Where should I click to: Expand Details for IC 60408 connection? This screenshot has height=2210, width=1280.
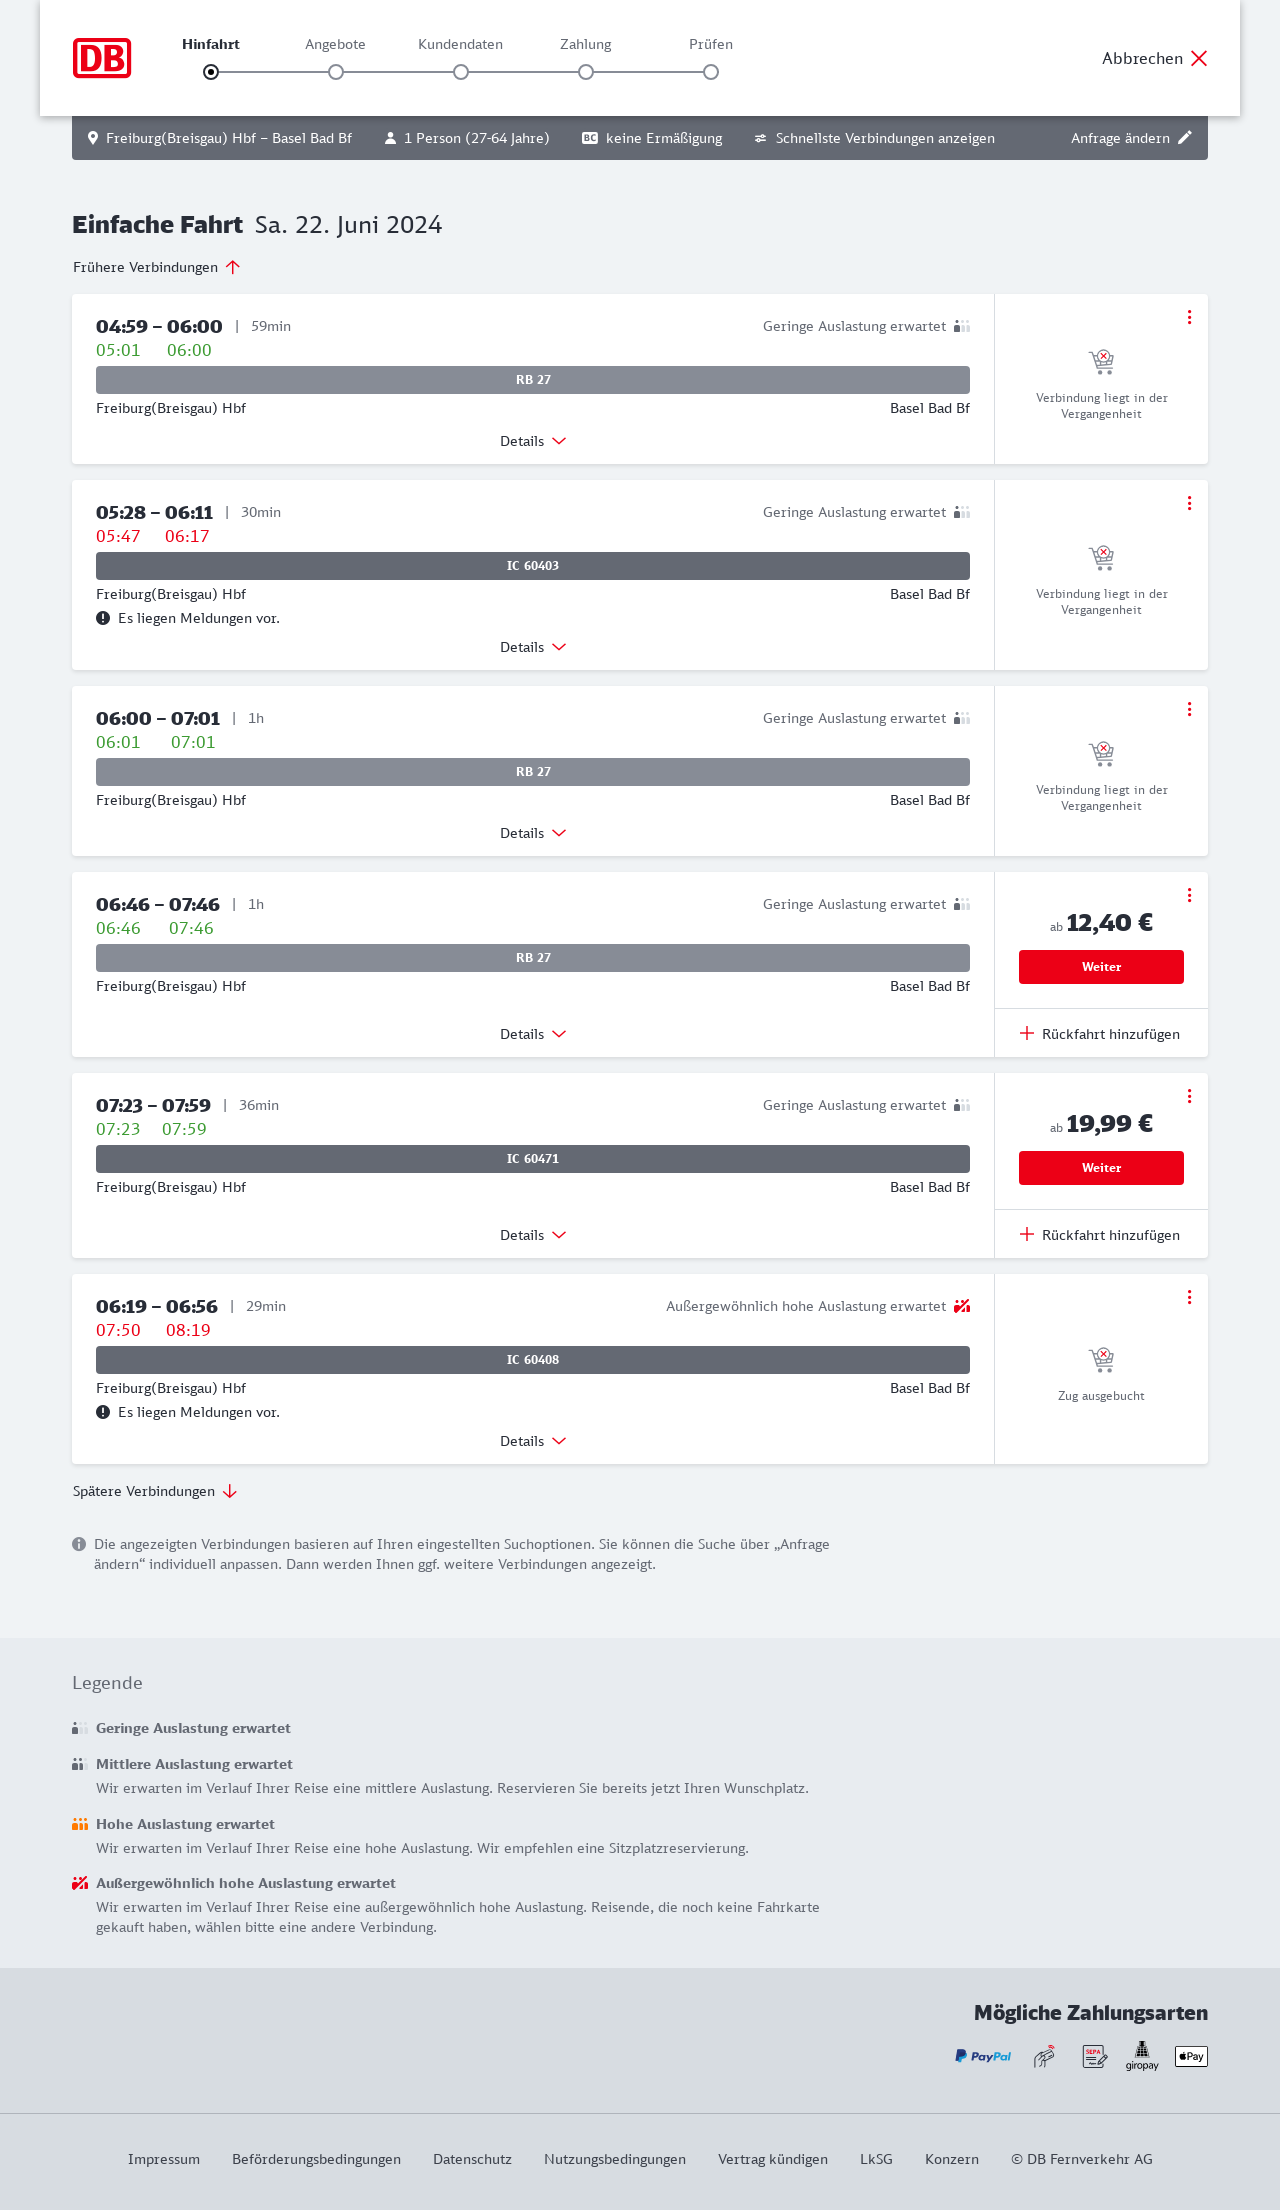tap(533, 1441)
